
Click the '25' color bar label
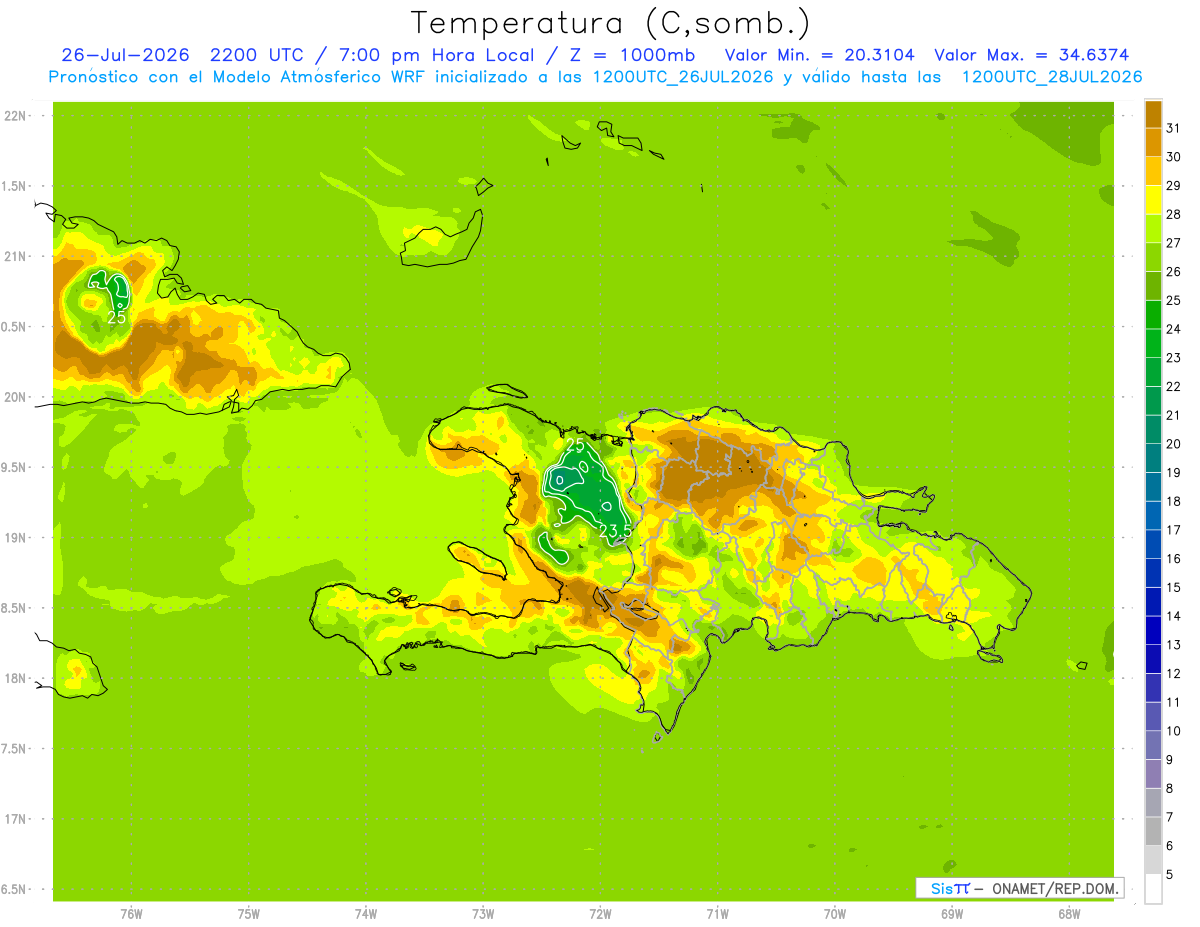click(1173, 300)
